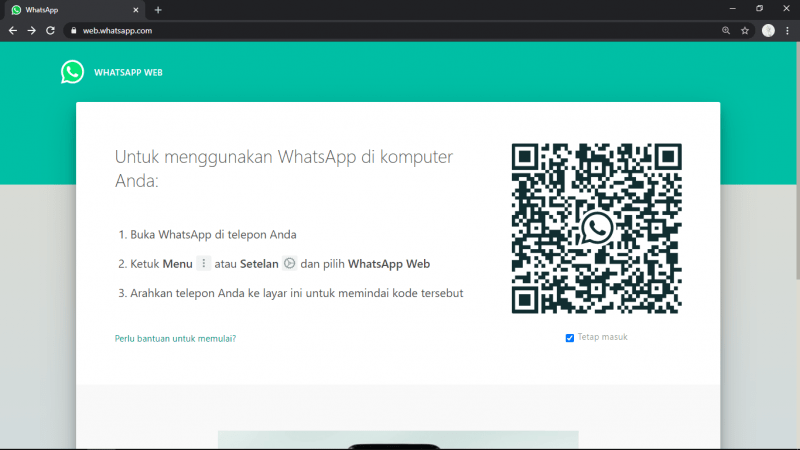Click the text Buka WhatsApp di telepon Anda
This screenshot has height=450, width=800.
click(213, 235)
